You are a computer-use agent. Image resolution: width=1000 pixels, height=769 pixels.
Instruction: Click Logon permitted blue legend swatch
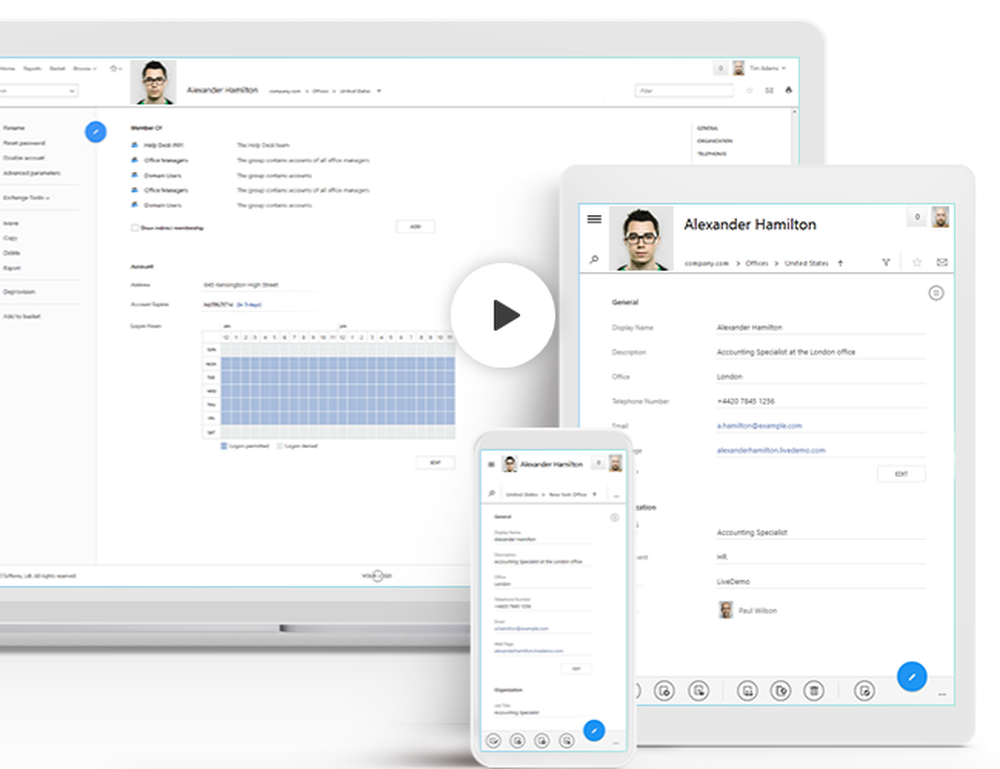(x=224, y=446)
